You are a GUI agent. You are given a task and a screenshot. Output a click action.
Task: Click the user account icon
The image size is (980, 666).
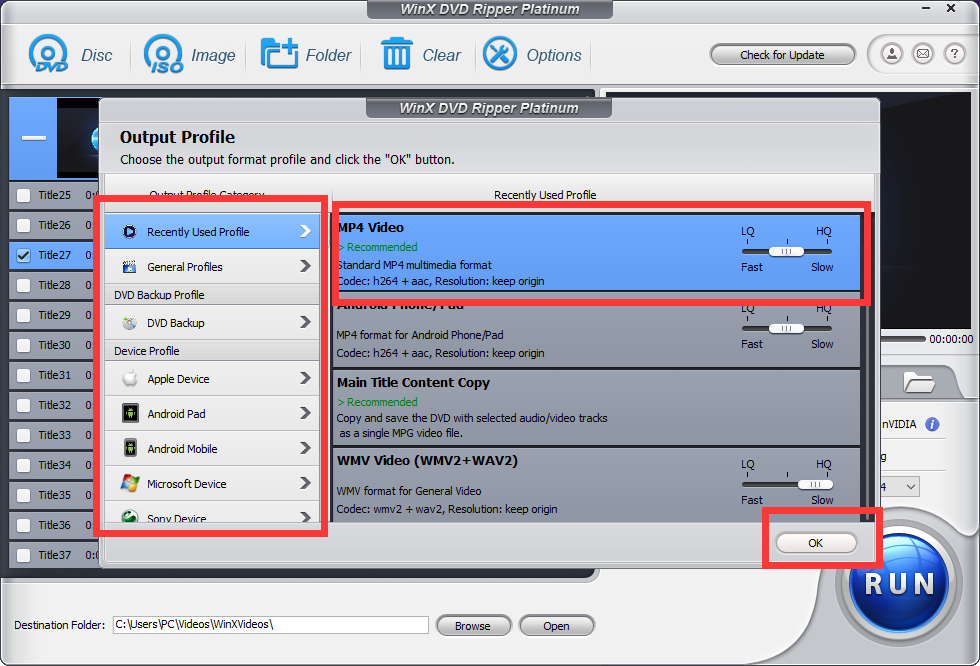tap(892, 54)
